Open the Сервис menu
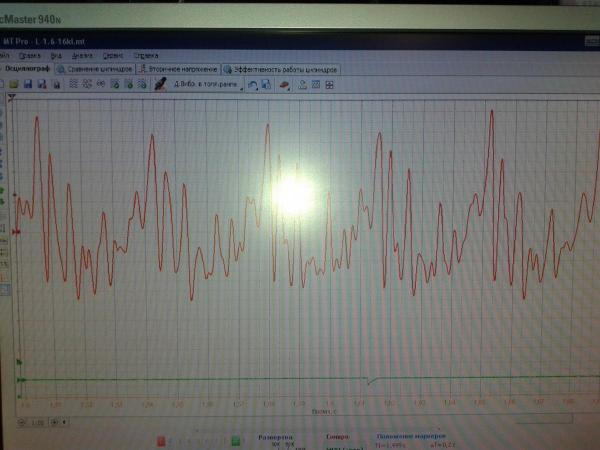 click(113, 56)
